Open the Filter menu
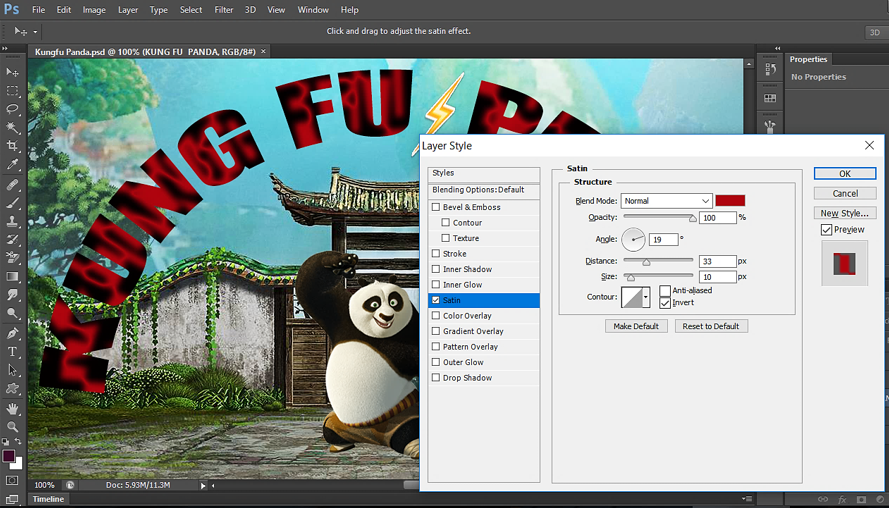The height and width of the screenshot is (510, 890). (x=224, y=10)
